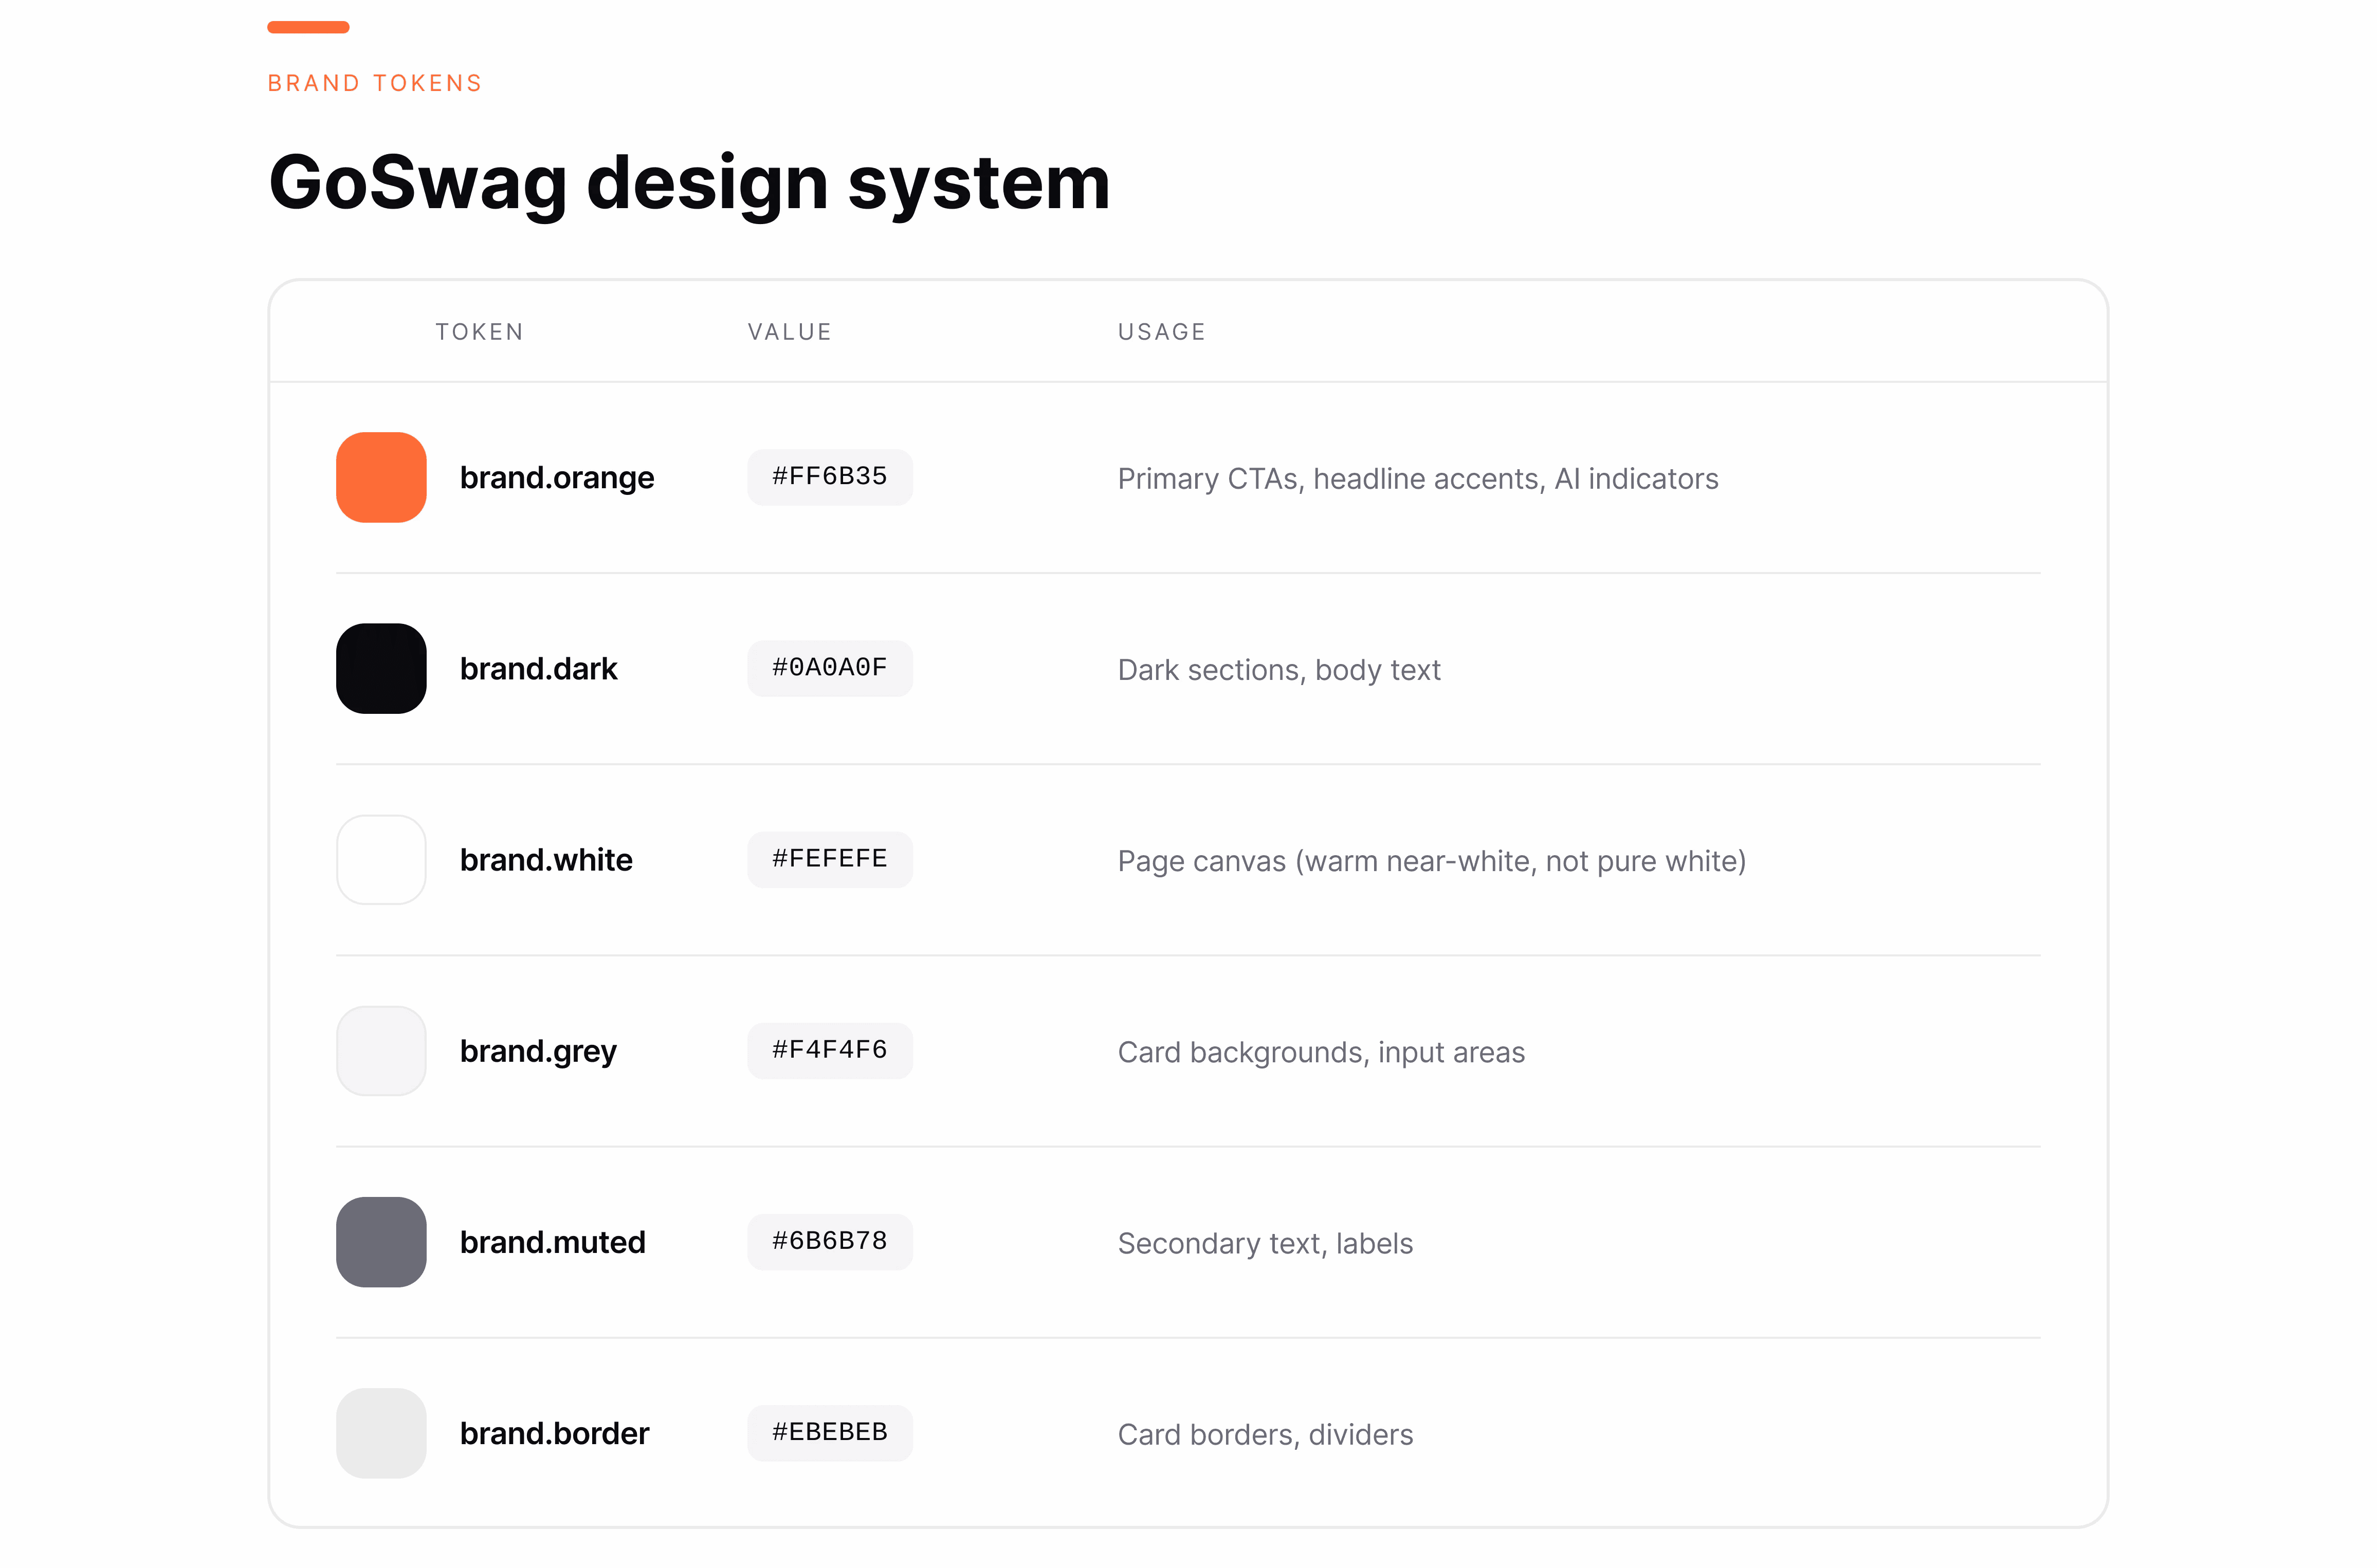Screen dimensions: 2377x1568
Task: Click the #FF6B35 hex value chip
Action: [x=830, y=477]
